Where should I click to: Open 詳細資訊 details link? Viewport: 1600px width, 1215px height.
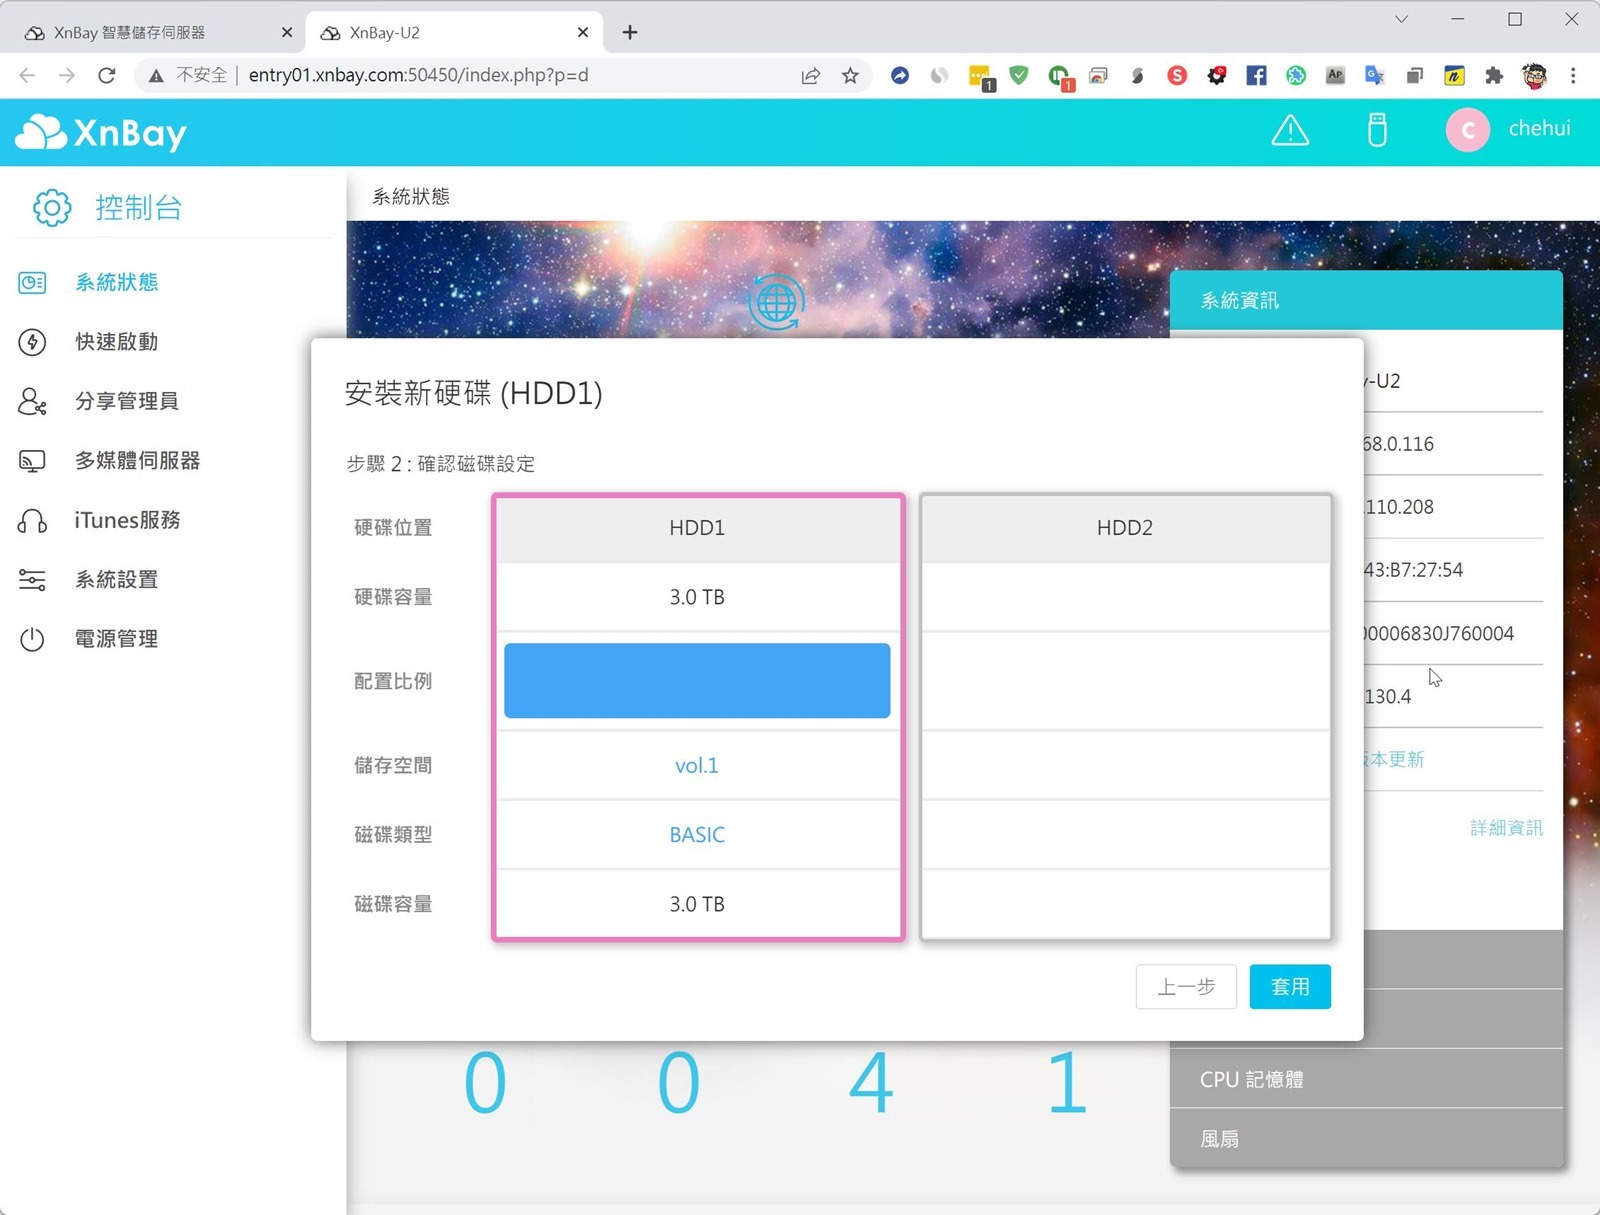(1505, 828)
